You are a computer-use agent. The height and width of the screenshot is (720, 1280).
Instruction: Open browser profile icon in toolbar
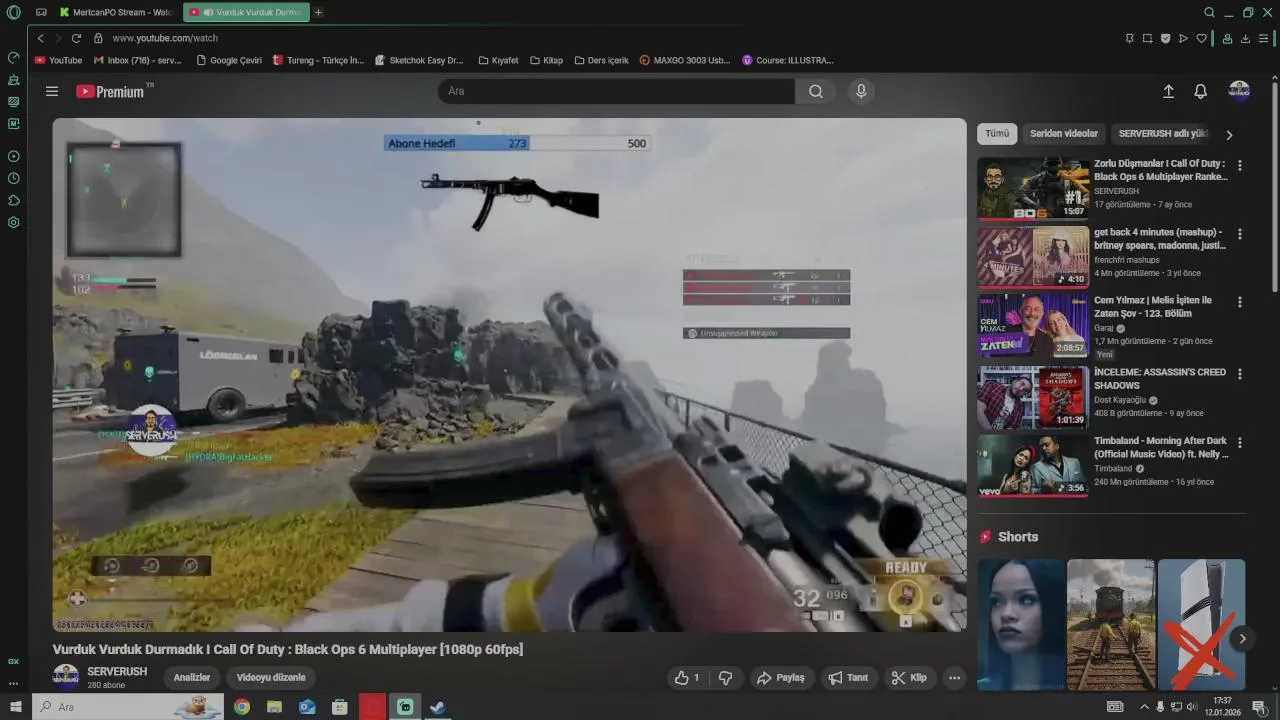tap(1227, 38)
